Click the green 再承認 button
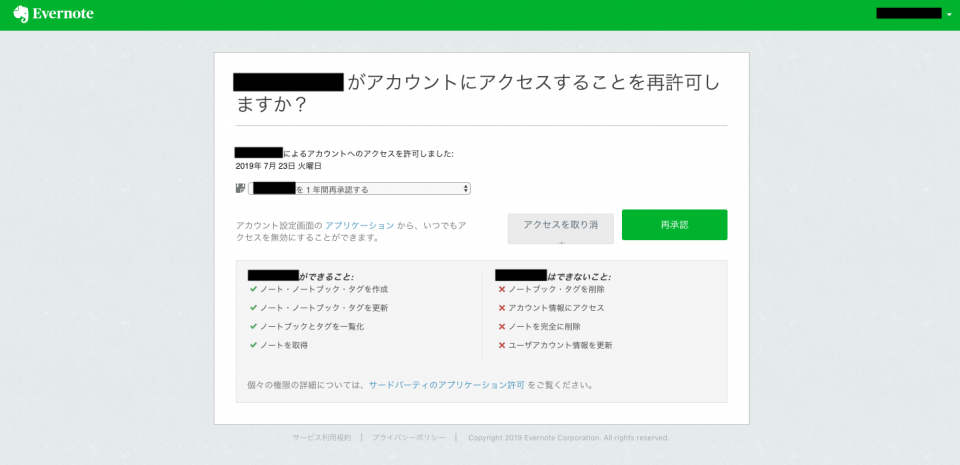 click(x=674, y=225)
